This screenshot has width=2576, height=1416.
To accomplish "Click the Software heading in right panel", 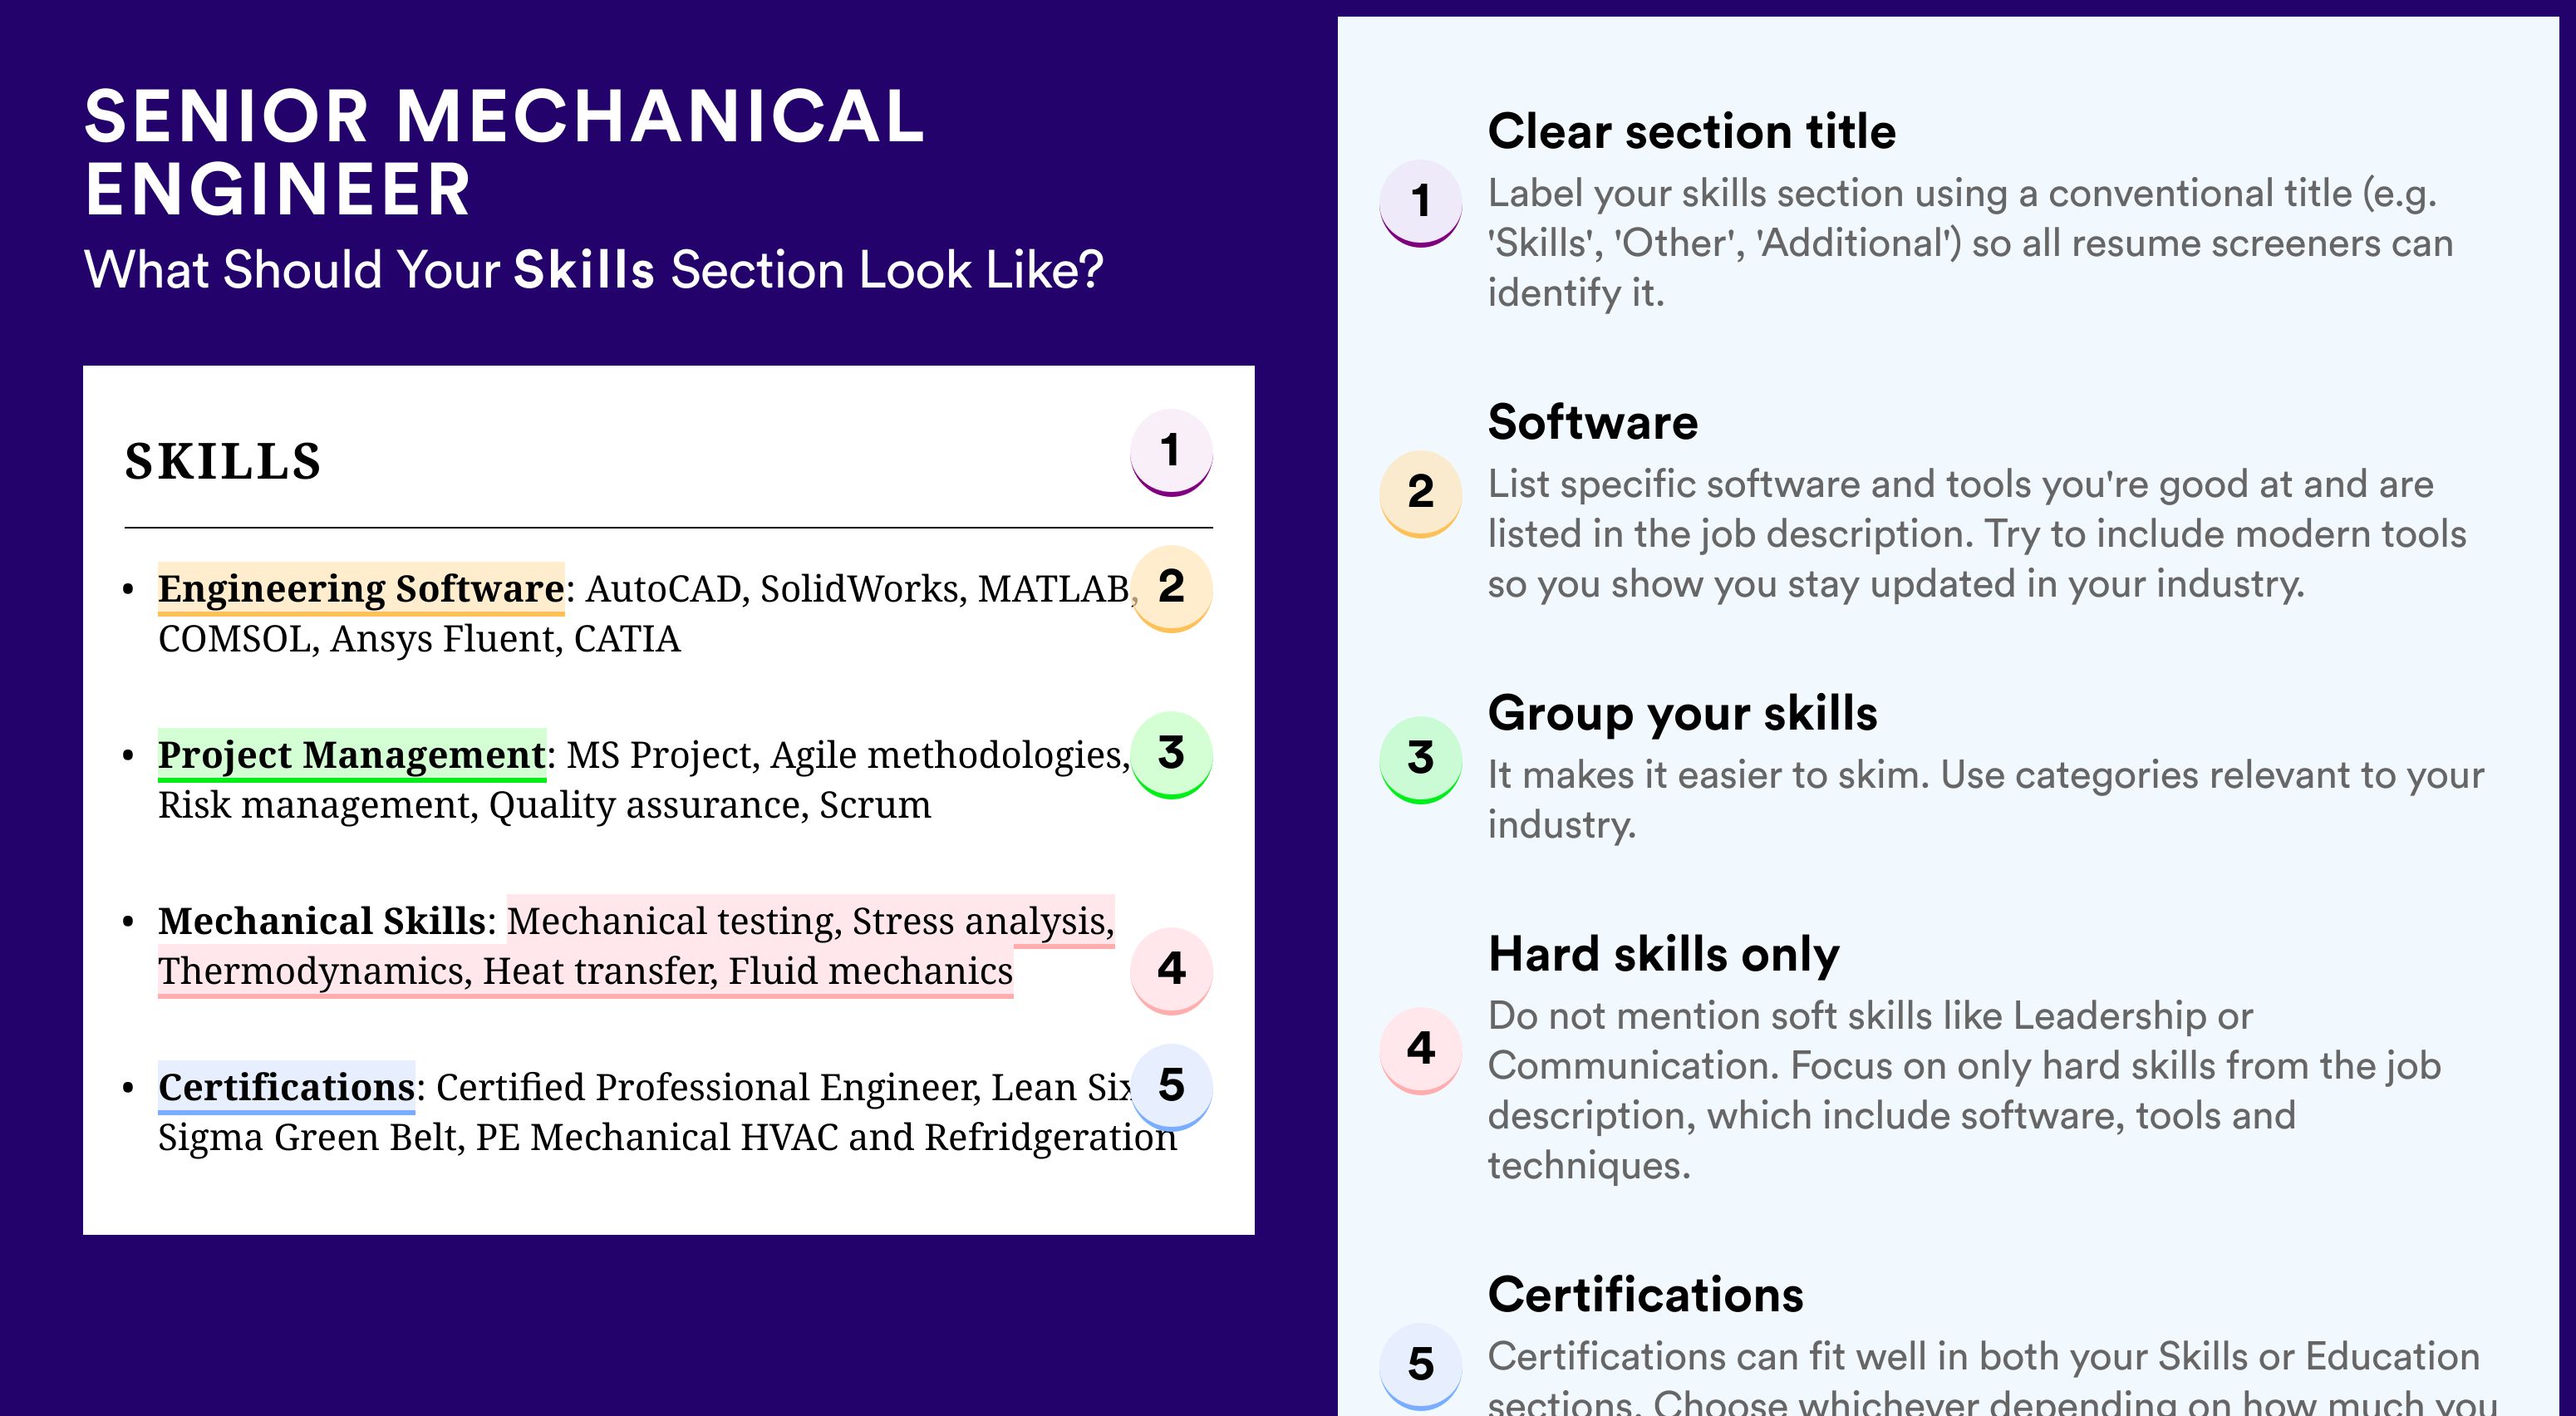I will pos(1592,422).
